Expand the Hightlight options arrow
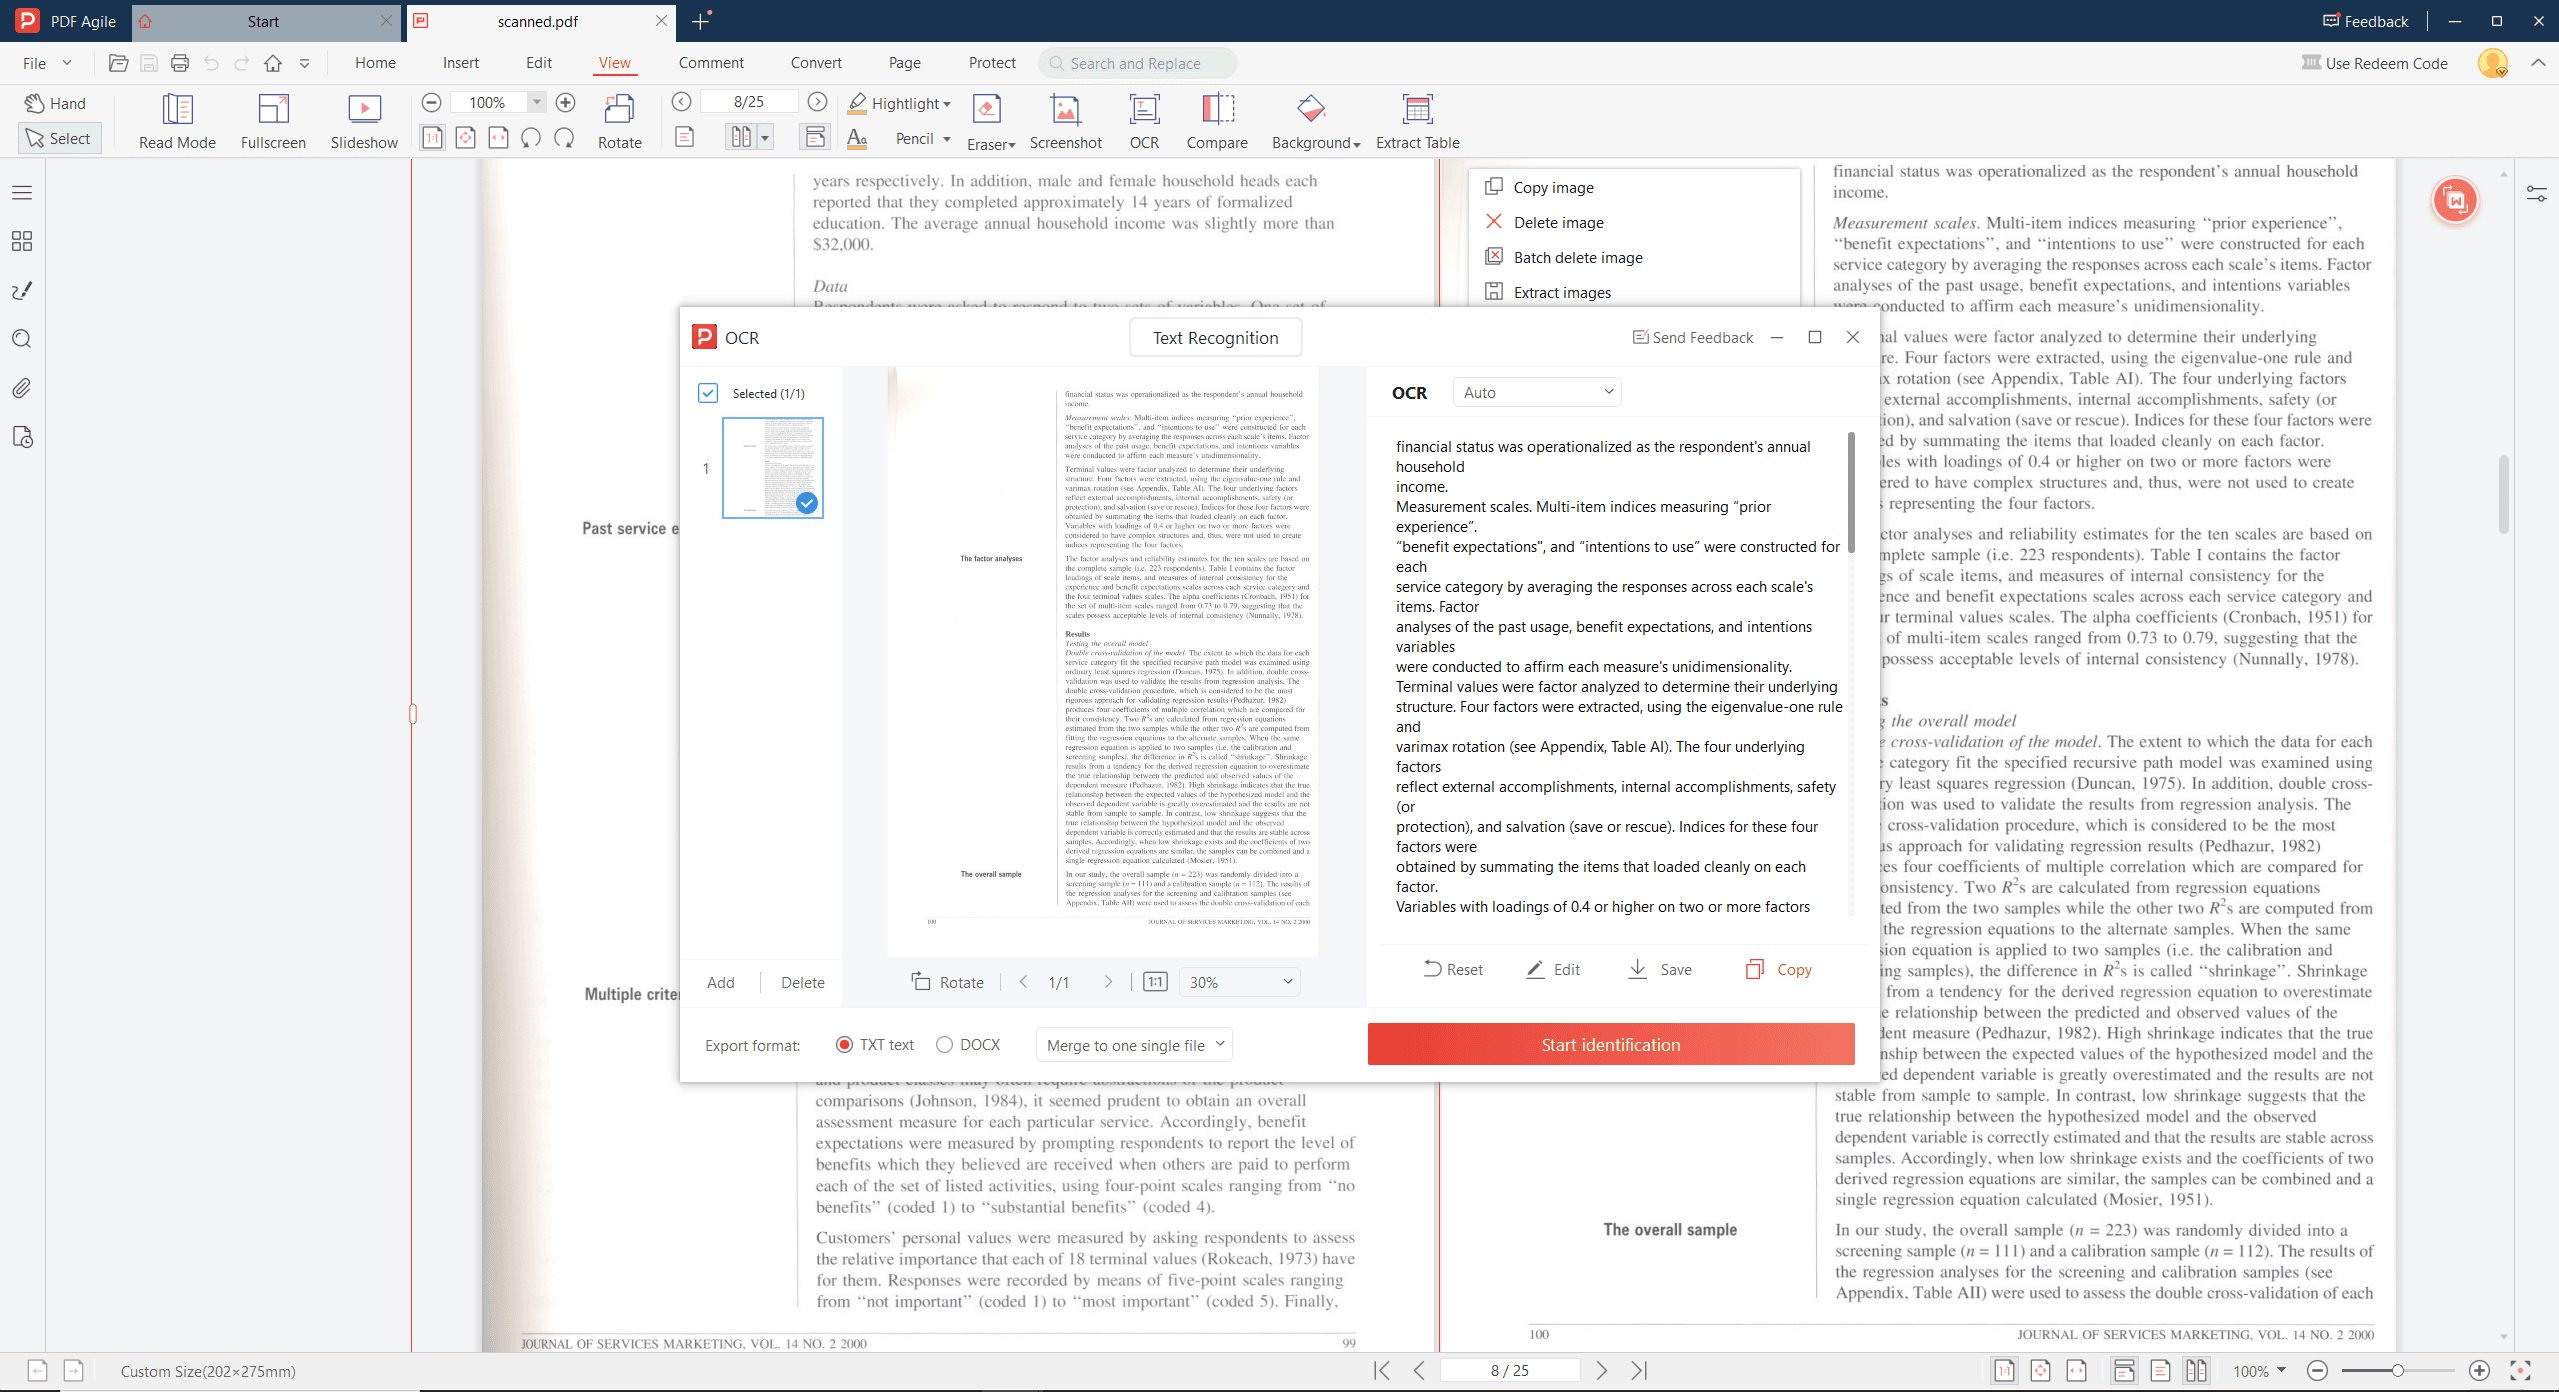Viewport: 2559px width, 1392px height. coord(946,104)
